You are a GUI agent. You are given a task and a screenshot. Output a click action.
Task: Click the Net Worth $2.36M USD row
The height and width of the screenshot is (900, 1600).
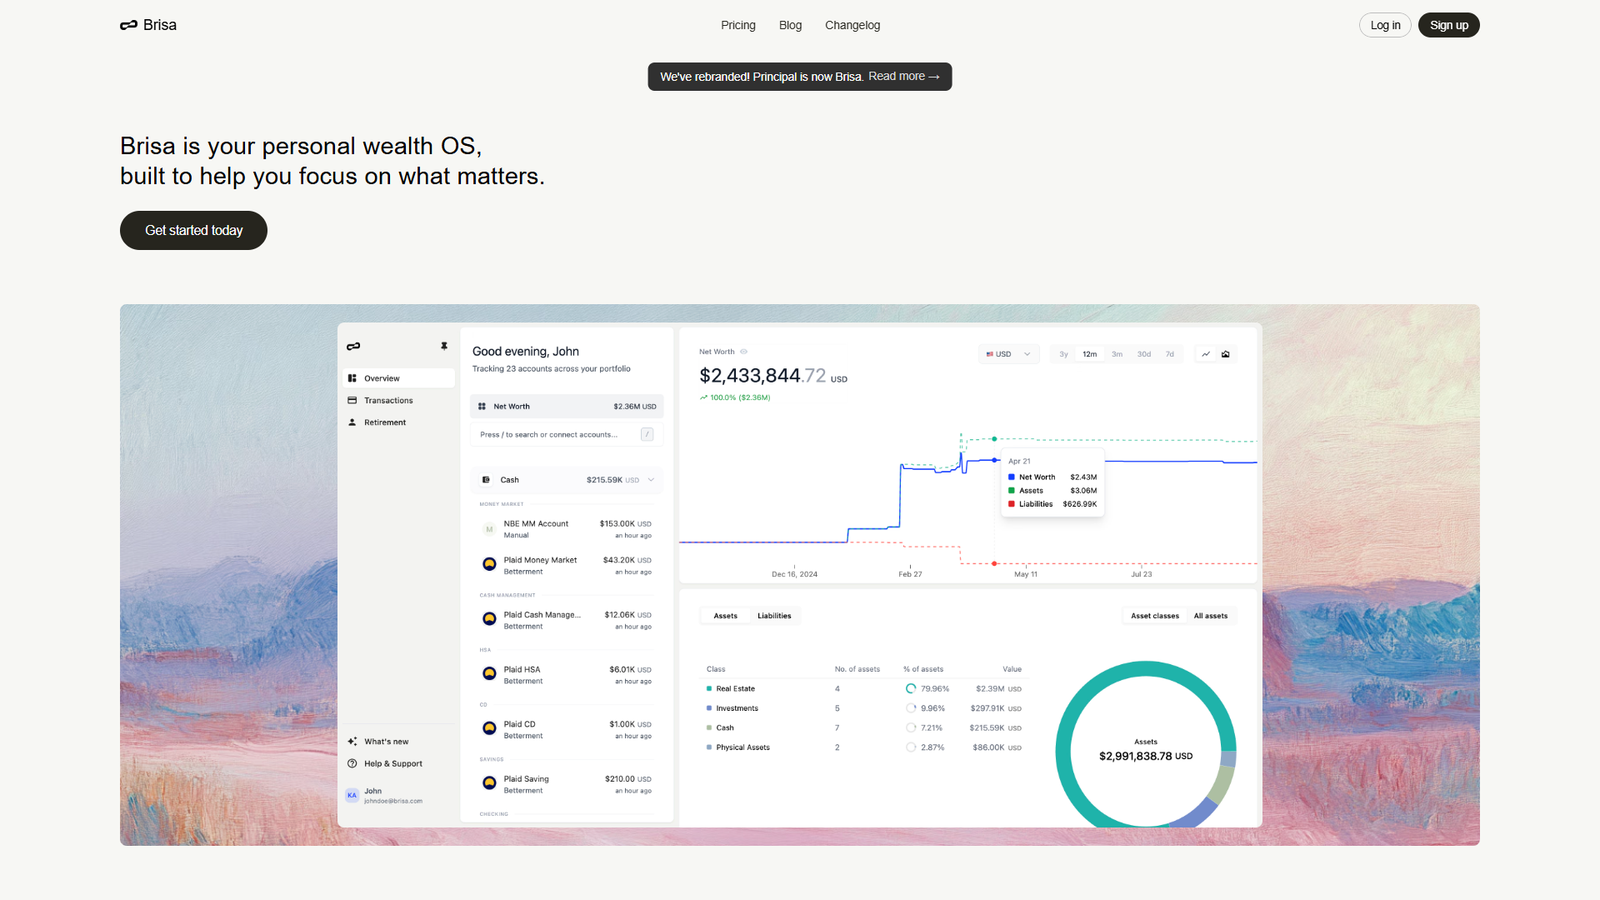coord(566,406)
